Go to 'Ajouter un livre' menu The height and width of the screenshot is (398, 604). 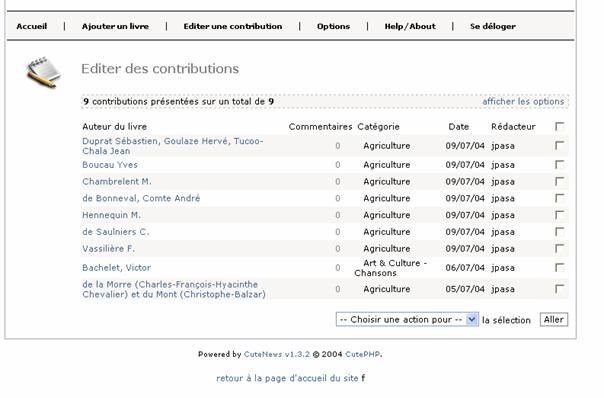[115, 26]
